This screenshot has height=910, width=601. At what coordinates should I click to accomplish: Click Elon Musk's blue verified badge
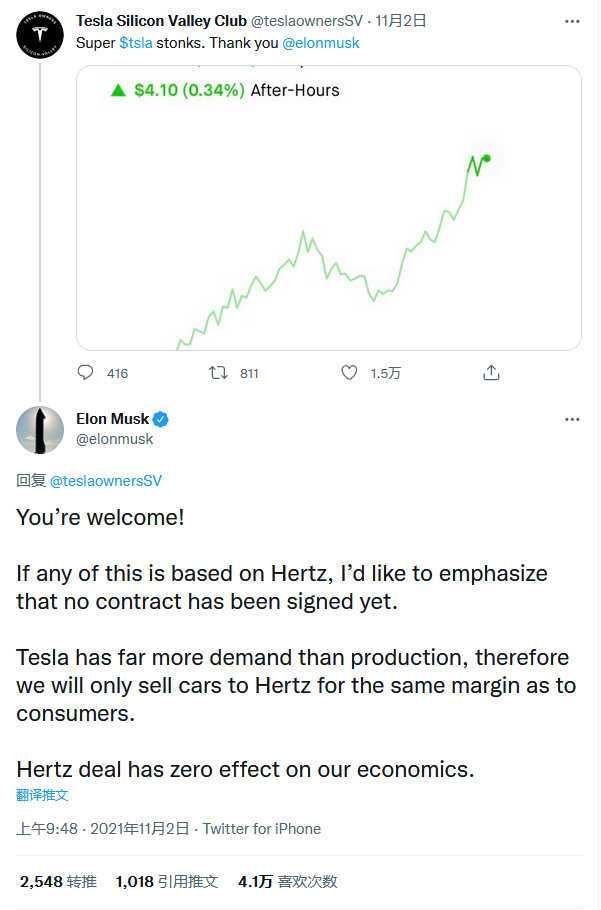tap(159, 419)
